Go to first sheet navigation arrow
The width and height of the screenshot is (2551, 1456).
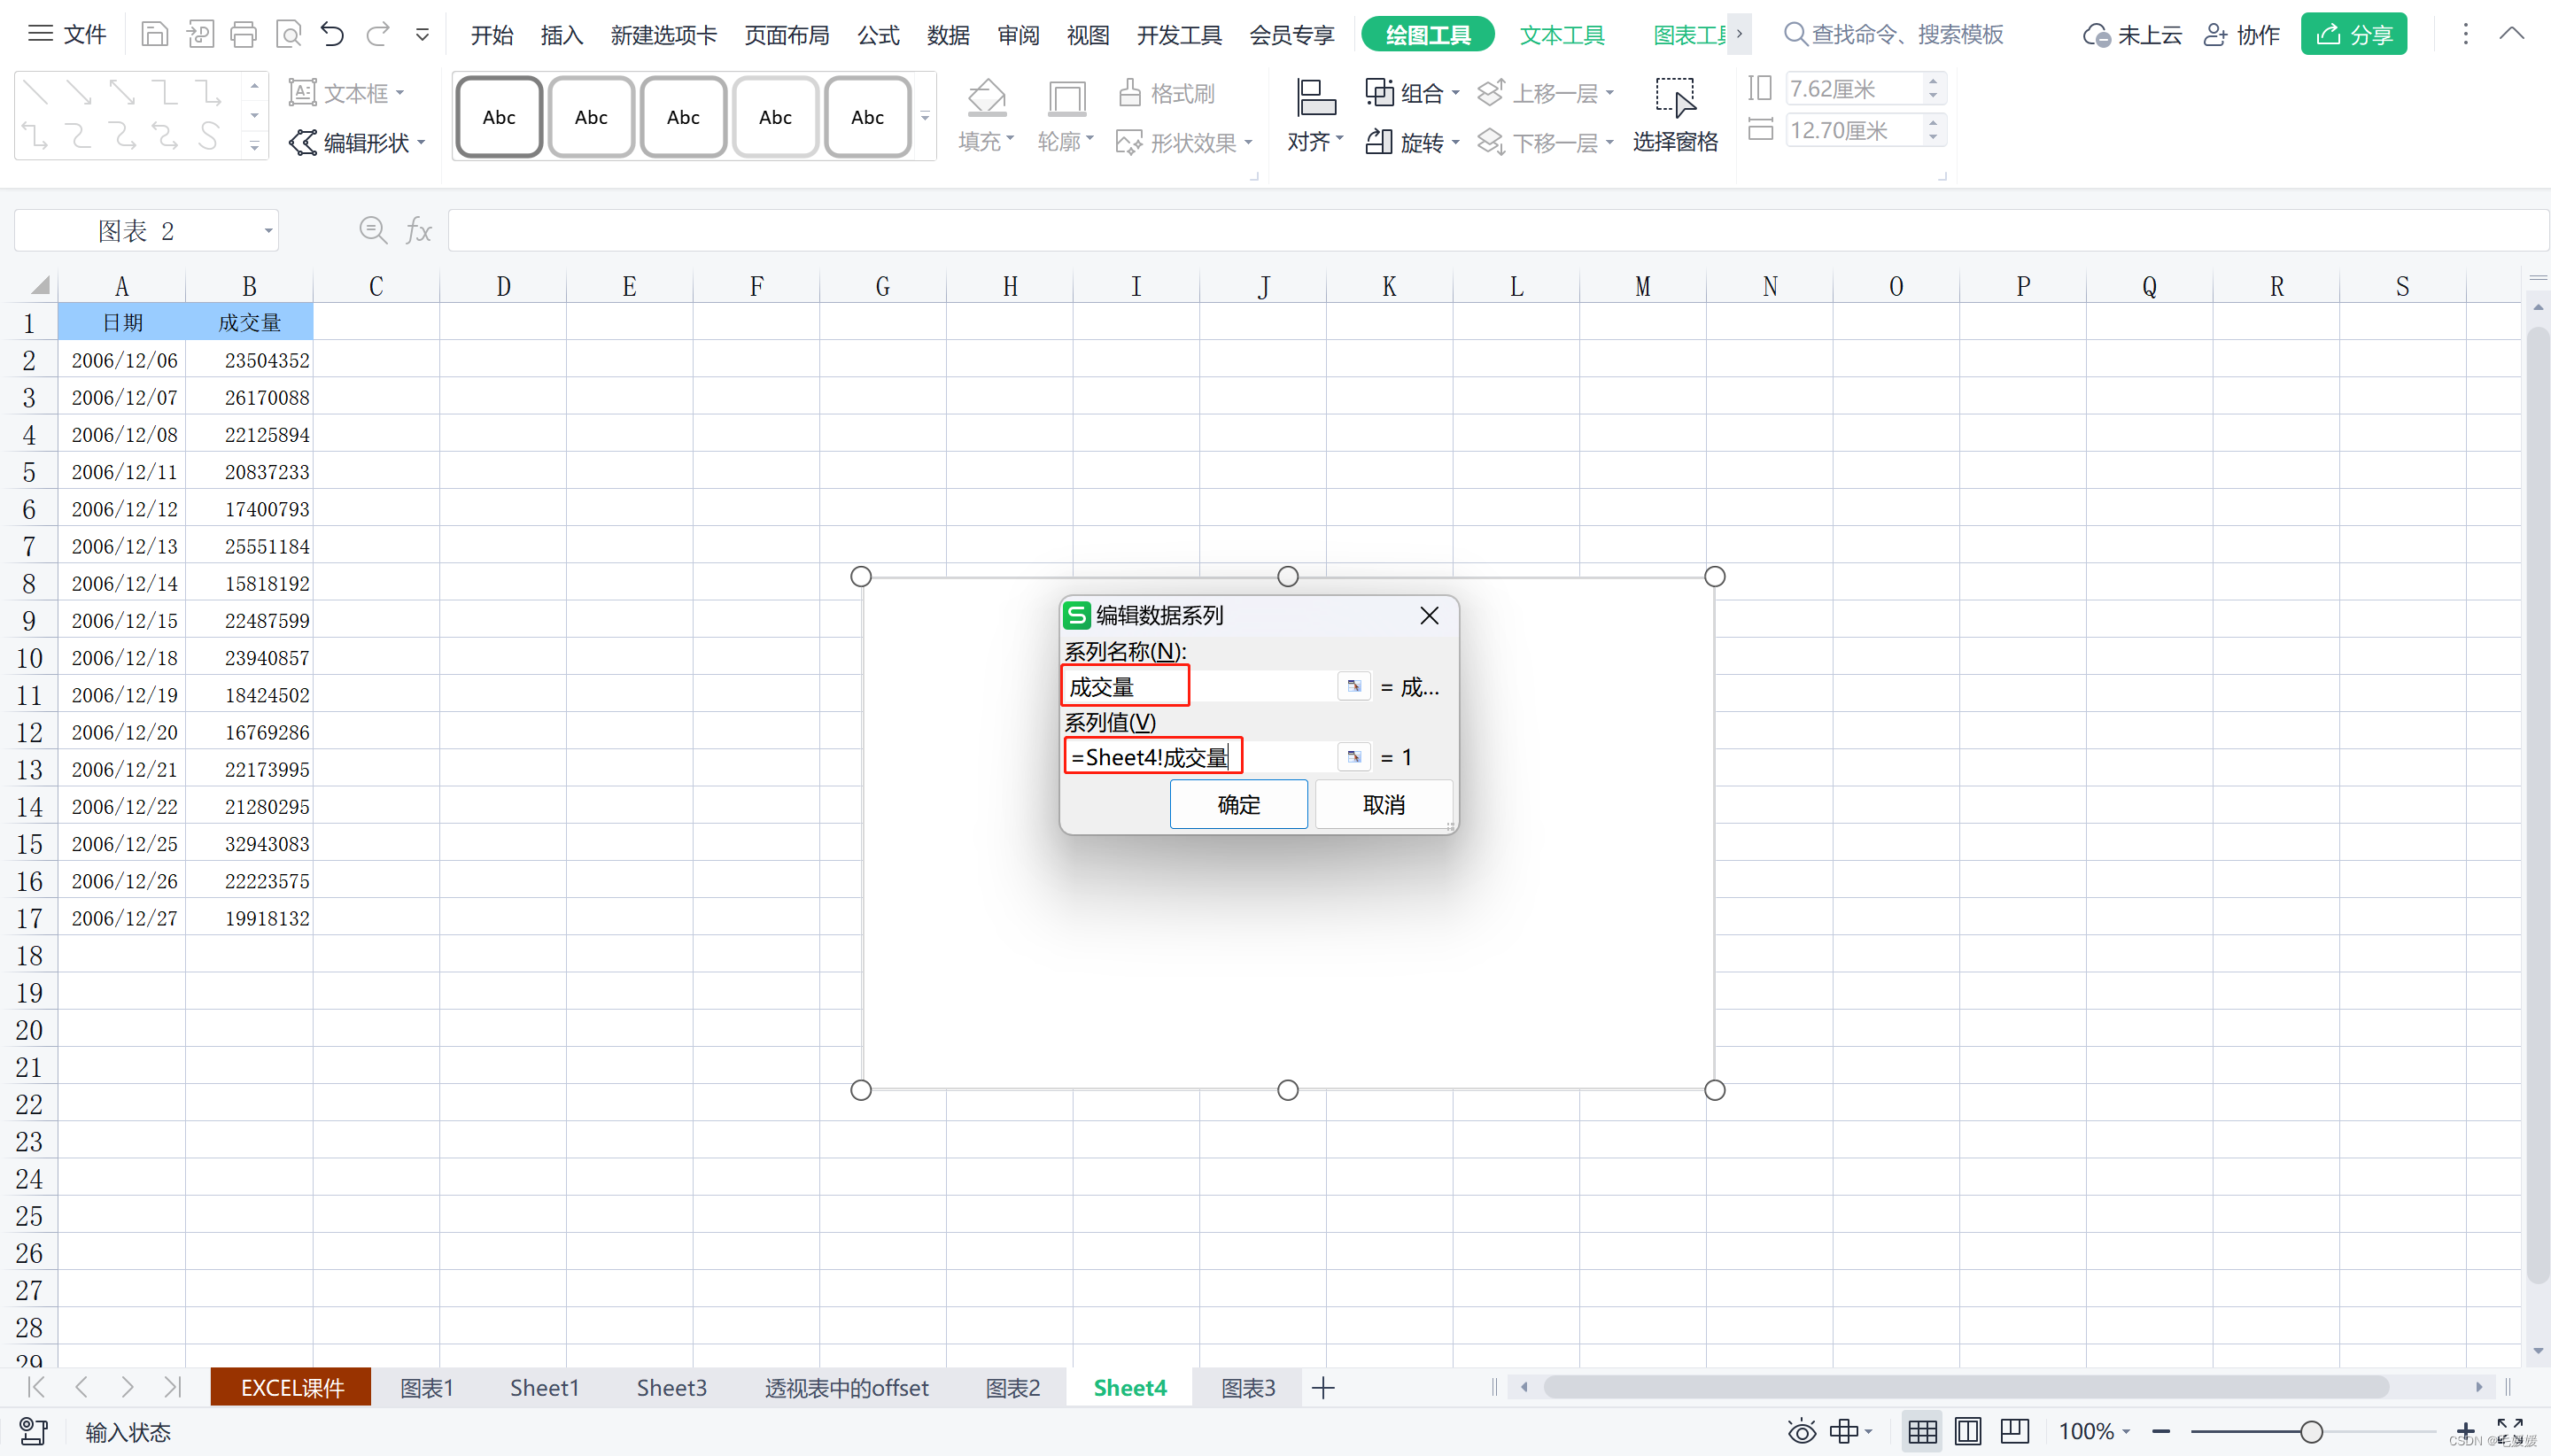click(x=36, y=1387)
